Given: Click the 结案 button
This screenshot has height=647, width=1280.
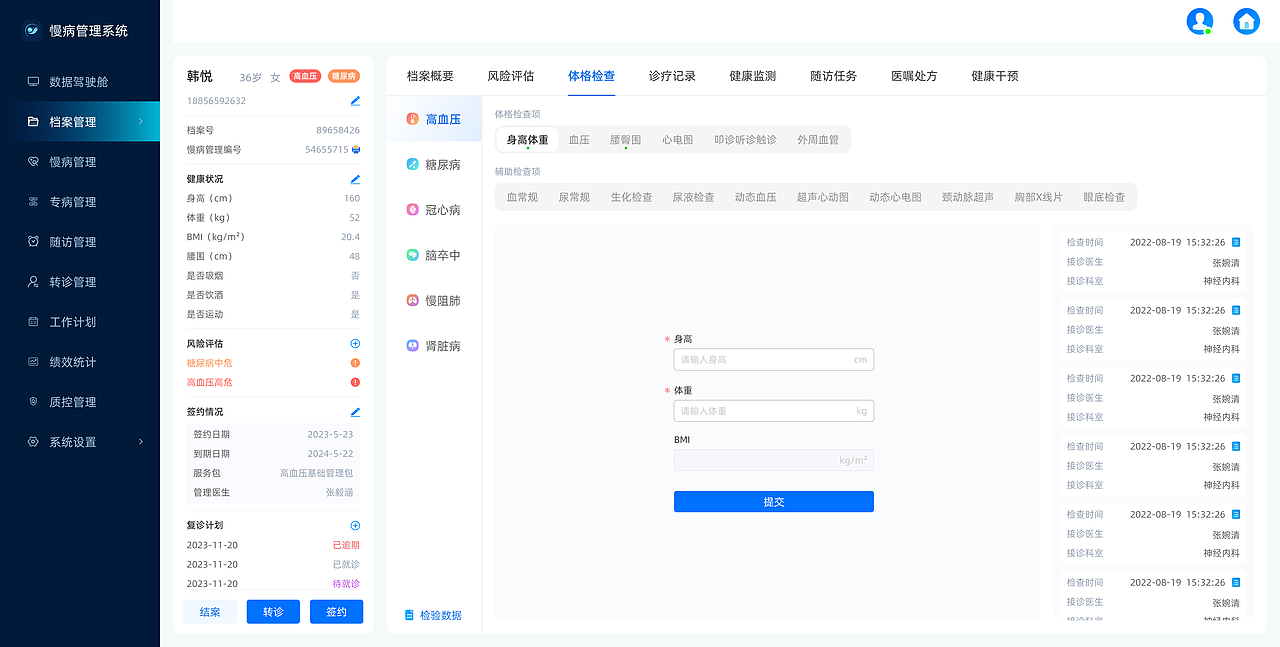Looking at the screenshot, I should pyautogui.click(x=210, y=612).
